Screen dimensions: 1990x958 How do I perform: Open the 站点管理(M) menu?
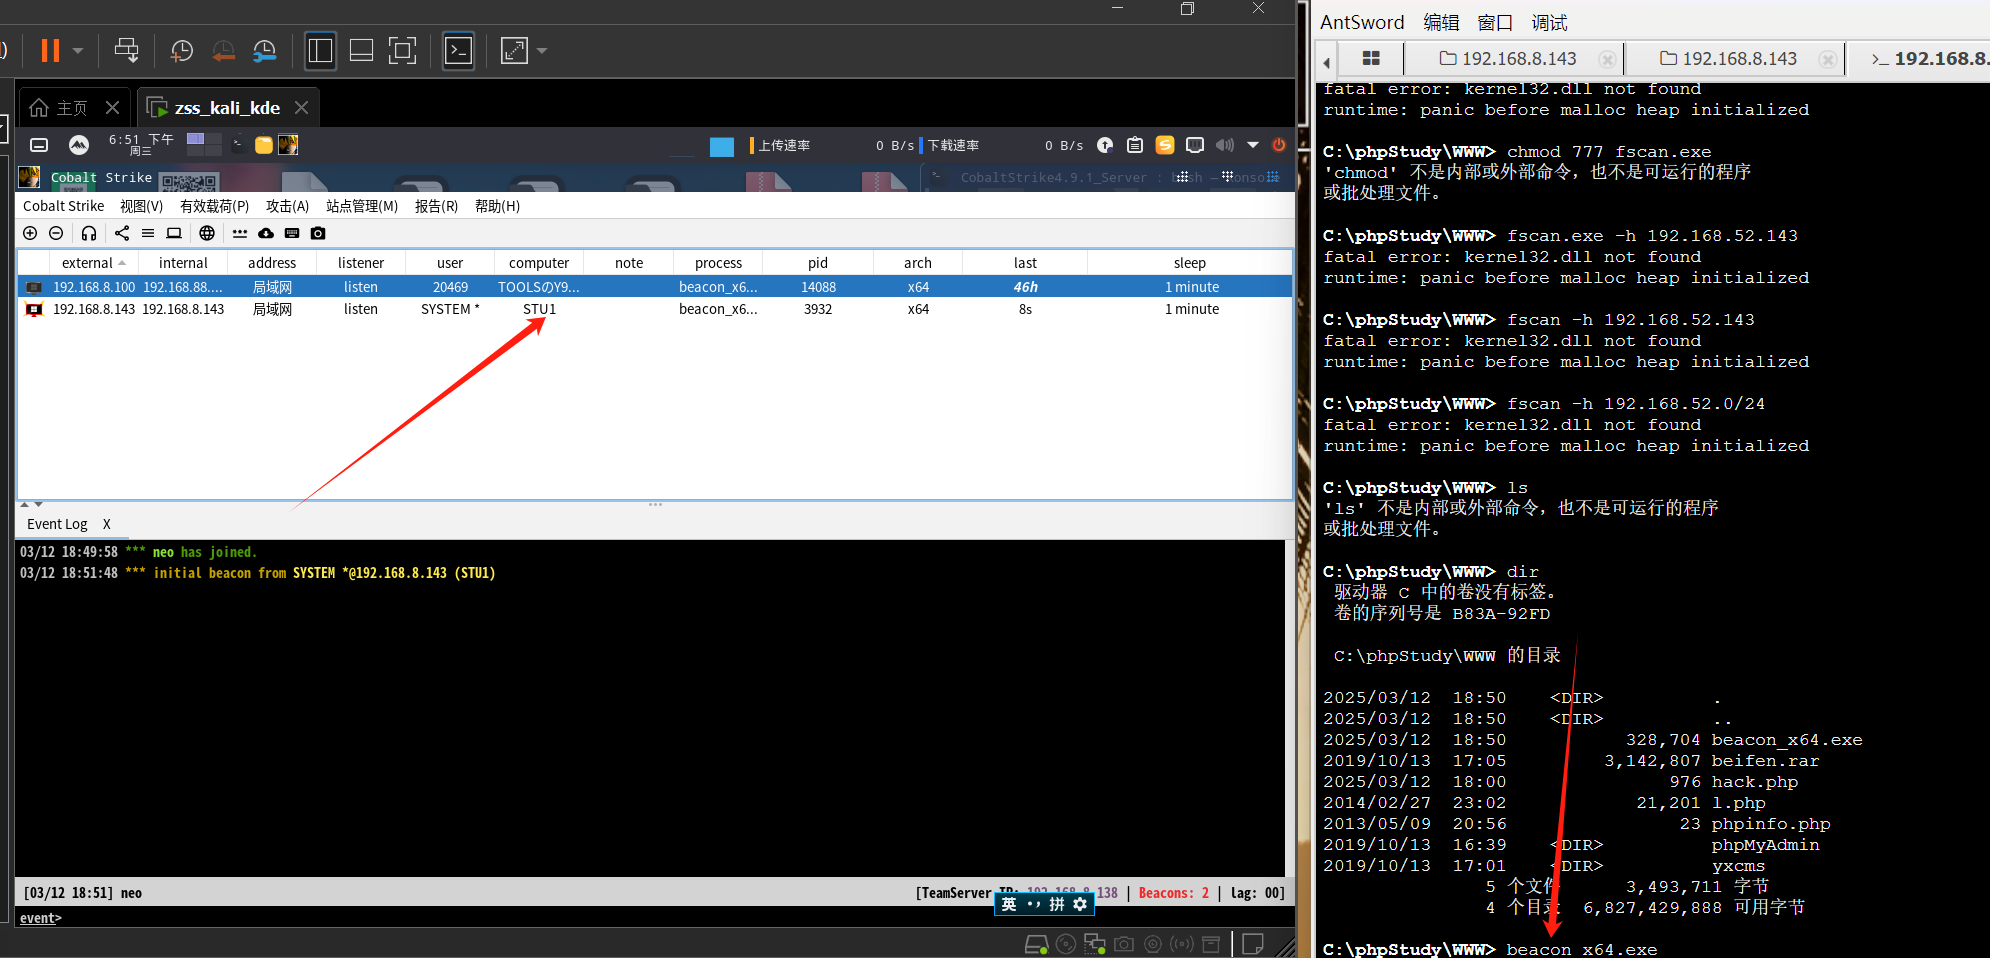coord(362,206)
